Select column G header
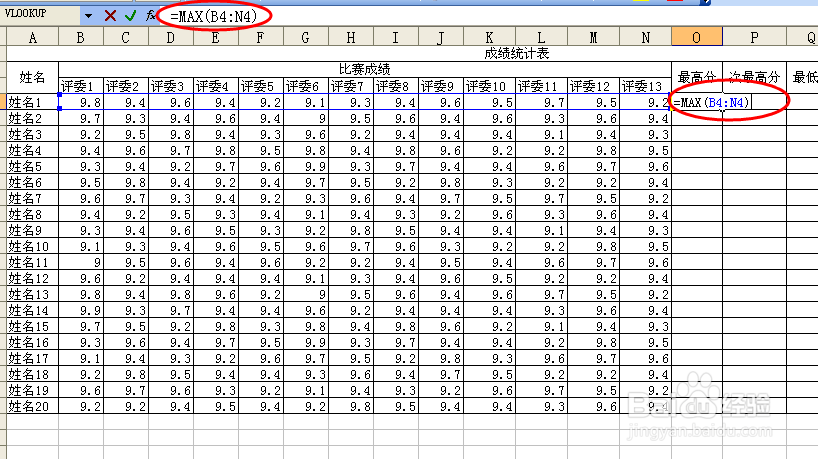This screenshot has width=818, height=459. pyautogui.click(x=305, y=37)
